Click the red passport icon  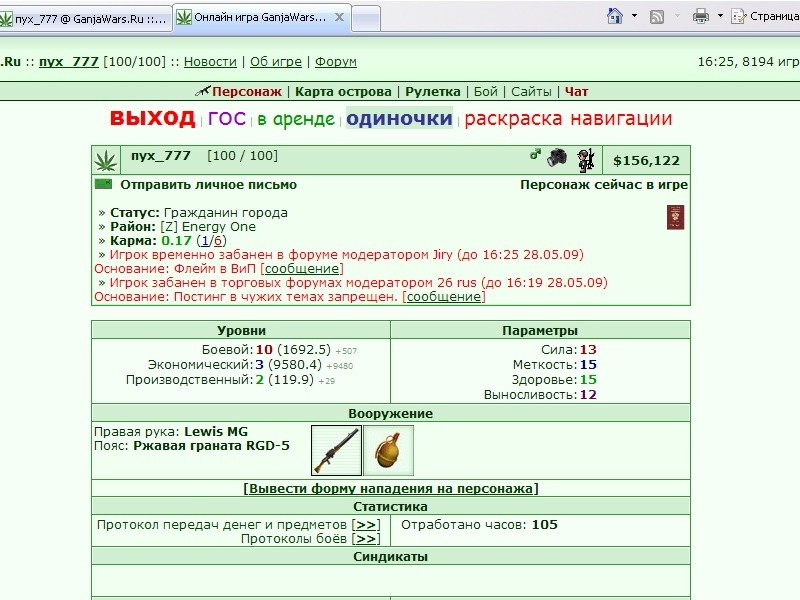(676, 217)
